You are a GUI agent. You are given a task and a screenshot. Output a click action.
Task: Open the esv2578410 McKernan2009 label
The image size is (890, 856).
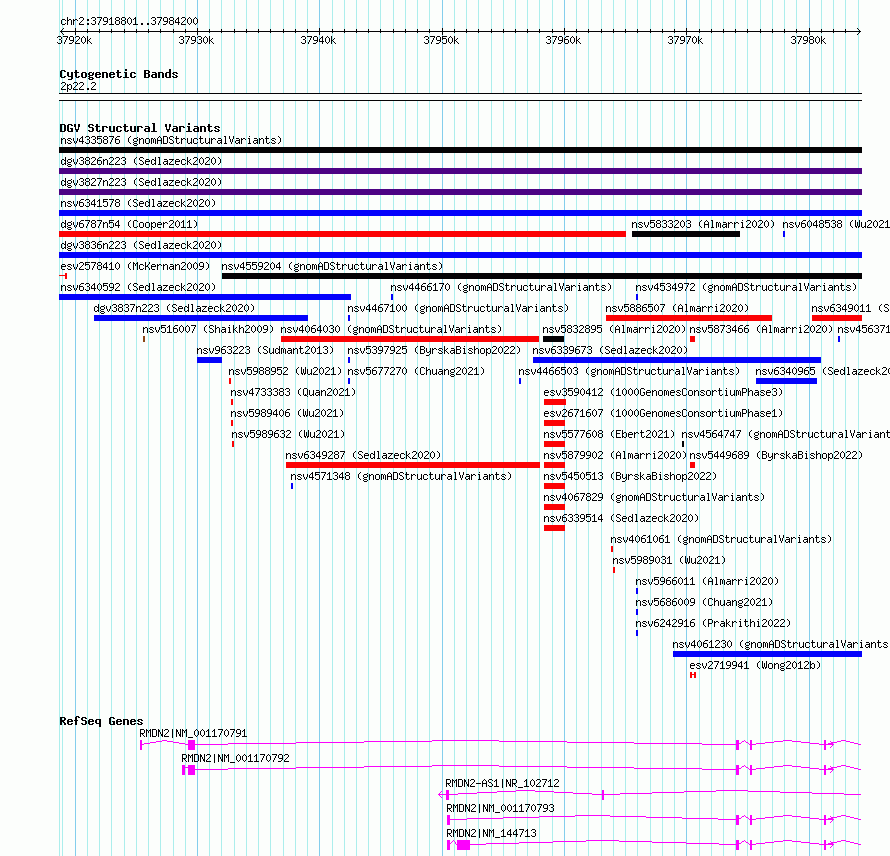pyautogui.click(x=135, y=266)
